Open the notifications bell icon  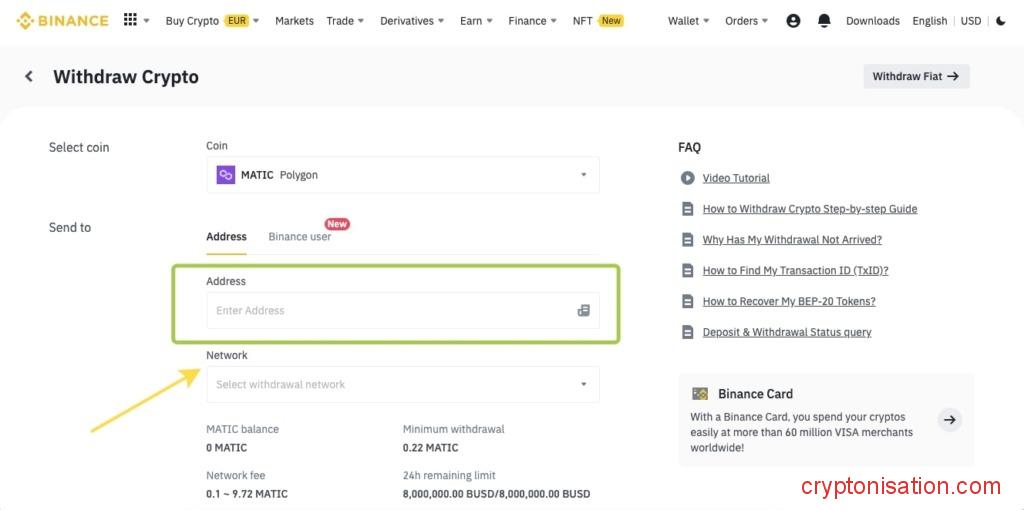(824, 20)
